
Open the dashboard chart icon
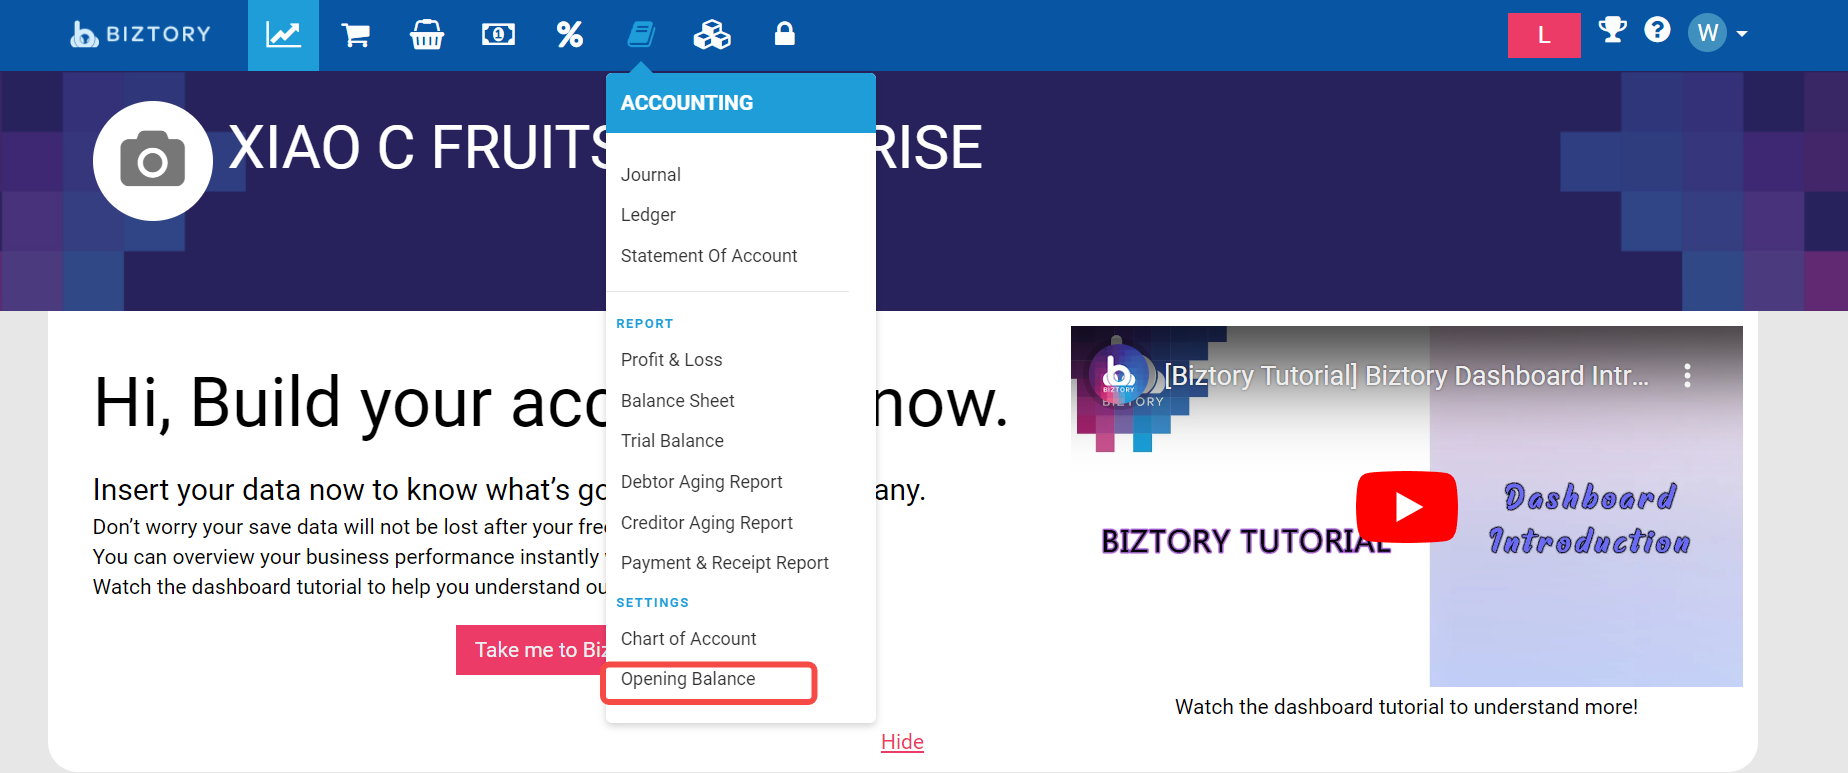(x=283, y=35)
